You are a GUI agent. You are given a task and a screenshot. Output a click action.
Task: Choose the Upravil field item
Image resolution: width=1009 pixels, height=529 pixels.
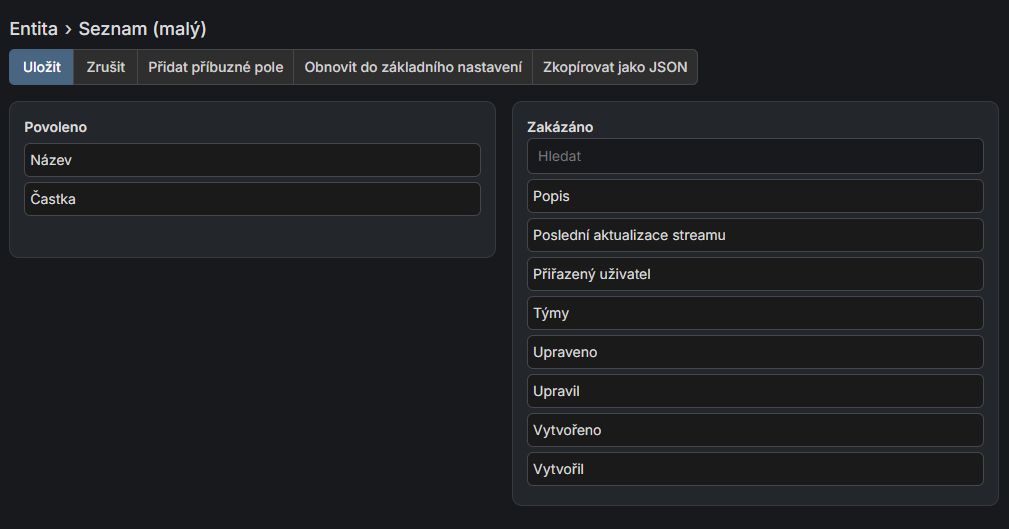pos(755,391)
